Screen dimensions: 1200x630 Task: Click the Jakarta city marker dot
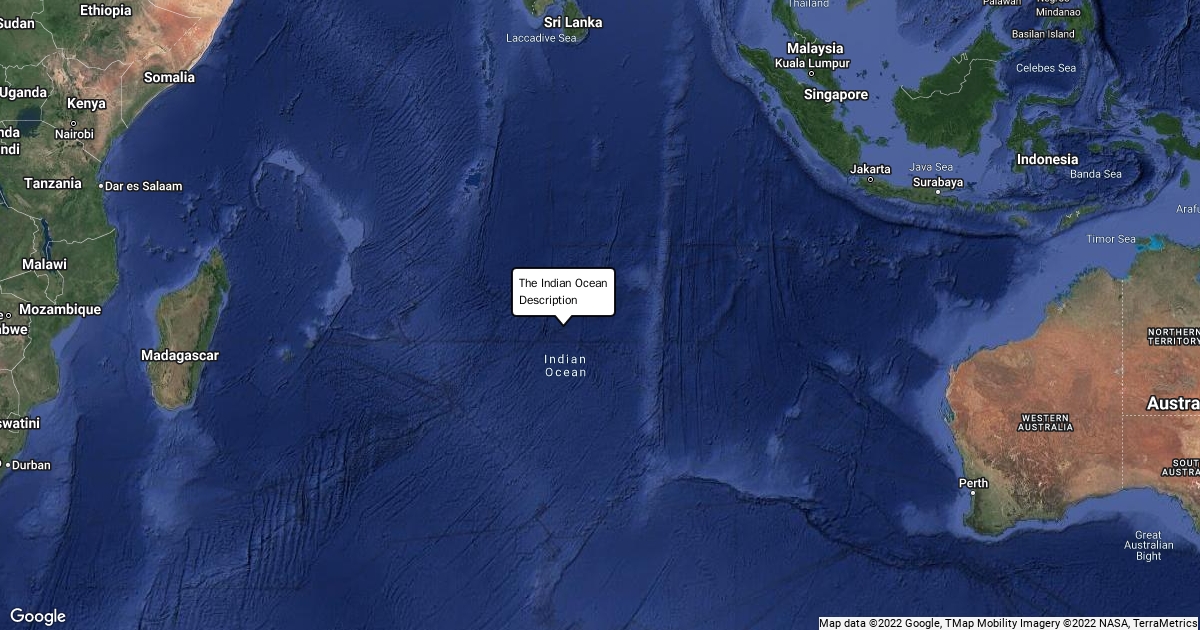(871, 180)
